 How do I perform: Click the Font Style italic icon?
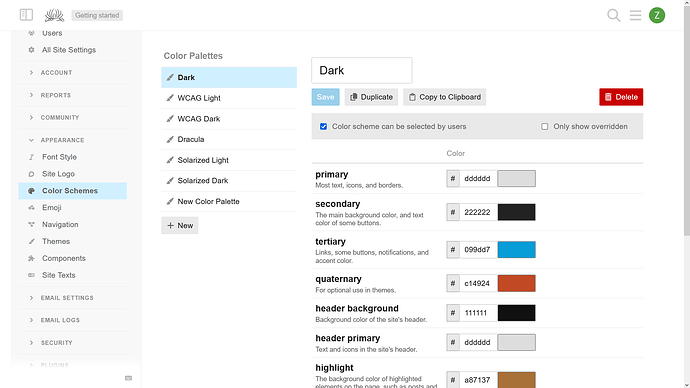click(31, 157)
